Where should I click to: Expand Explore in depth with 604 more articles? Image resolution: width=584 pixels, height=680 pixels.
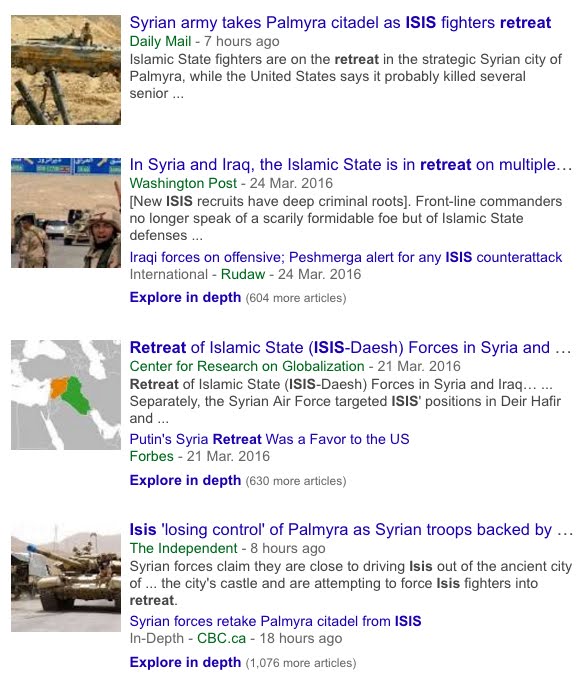click(185, 298)
